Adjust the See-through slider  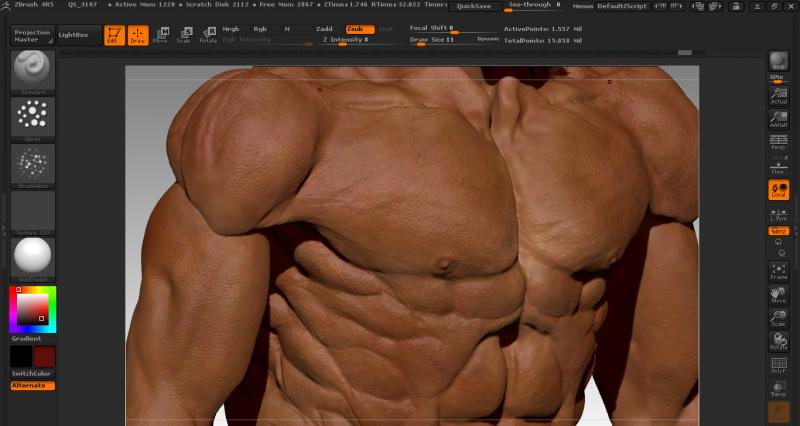[535, 6]
